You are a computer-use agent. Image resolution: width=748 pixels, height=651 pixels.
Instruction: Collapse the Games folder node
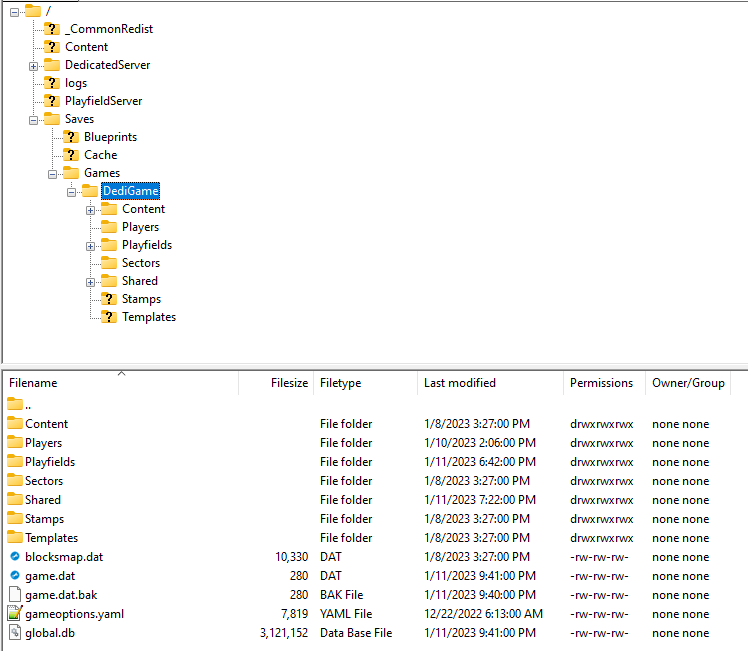(x=52, y=174)
